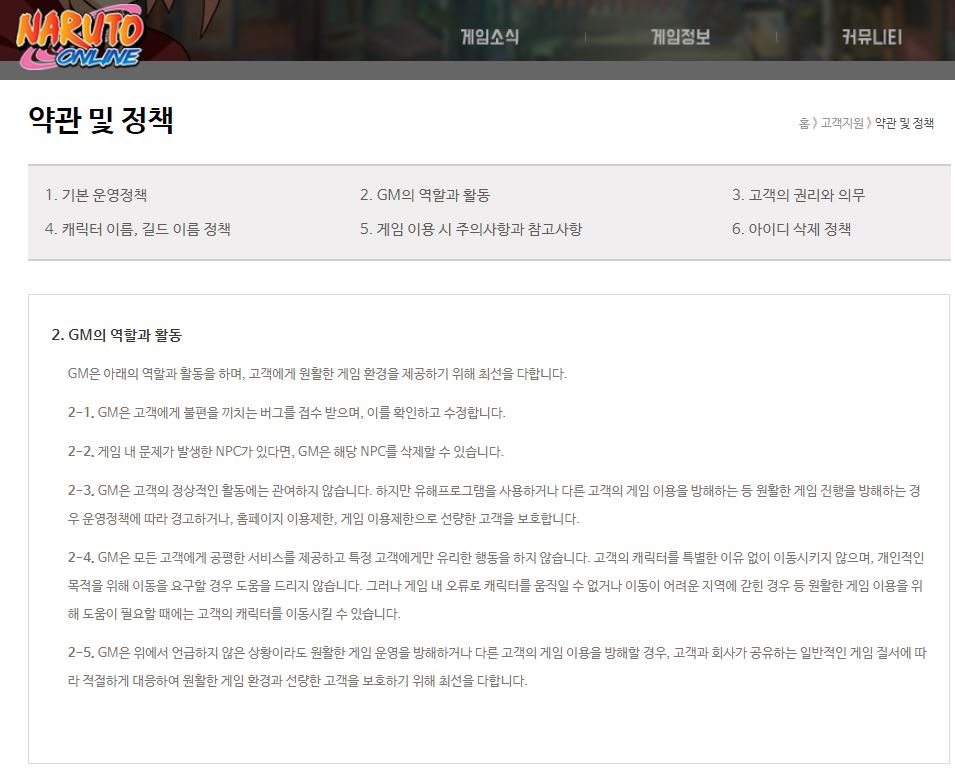Open 4. 캐릭터 이름, 길드 이름 정책
Viewport: 955px width, 770px height.
coord(138,229)
